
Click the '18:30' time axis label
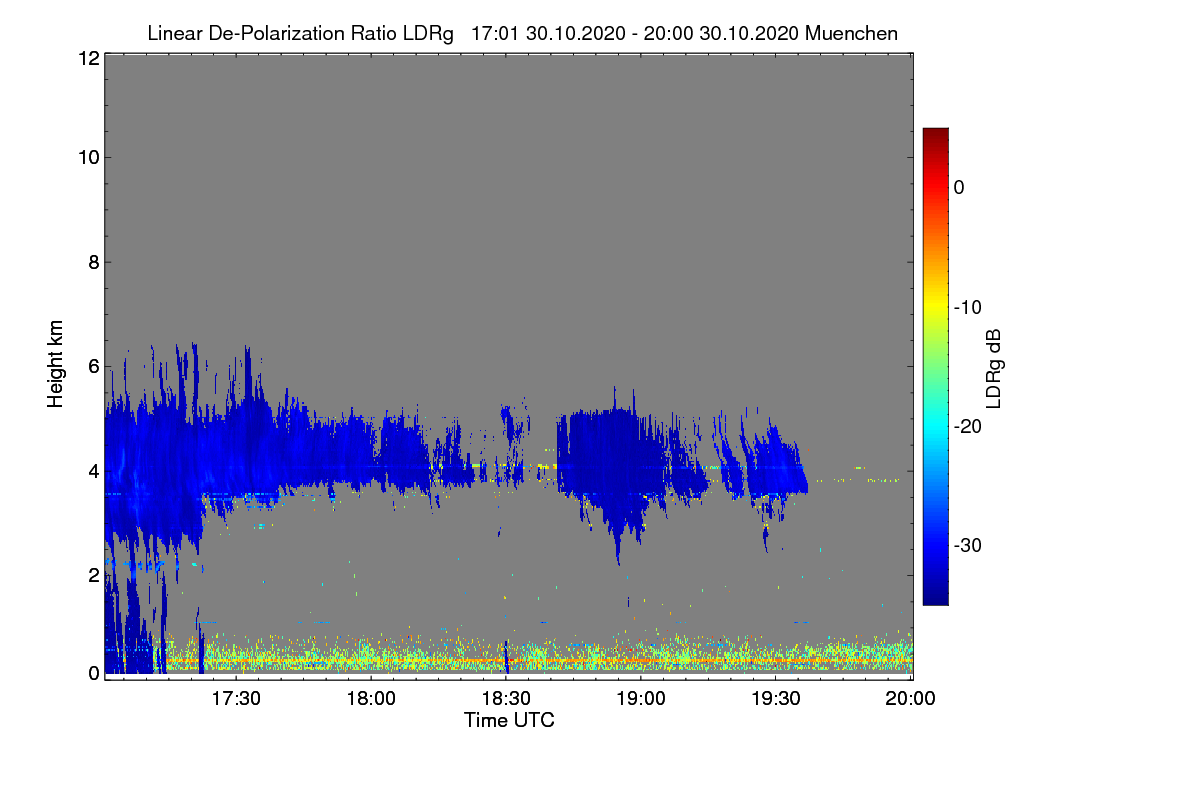(x=507, y=699)
